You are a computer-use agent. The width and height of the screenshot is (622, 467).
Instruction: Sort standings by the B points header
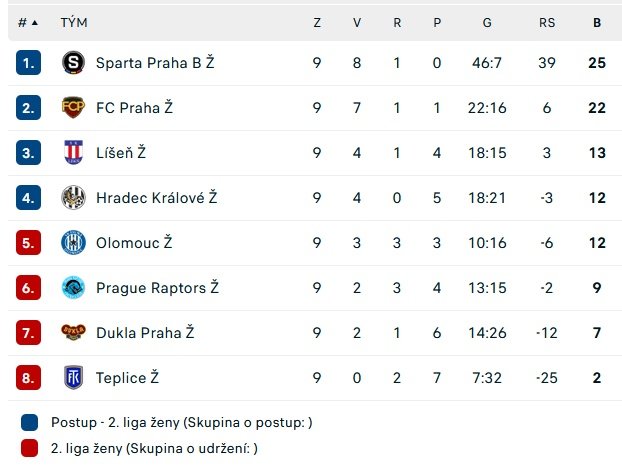[x=597, y=22]
